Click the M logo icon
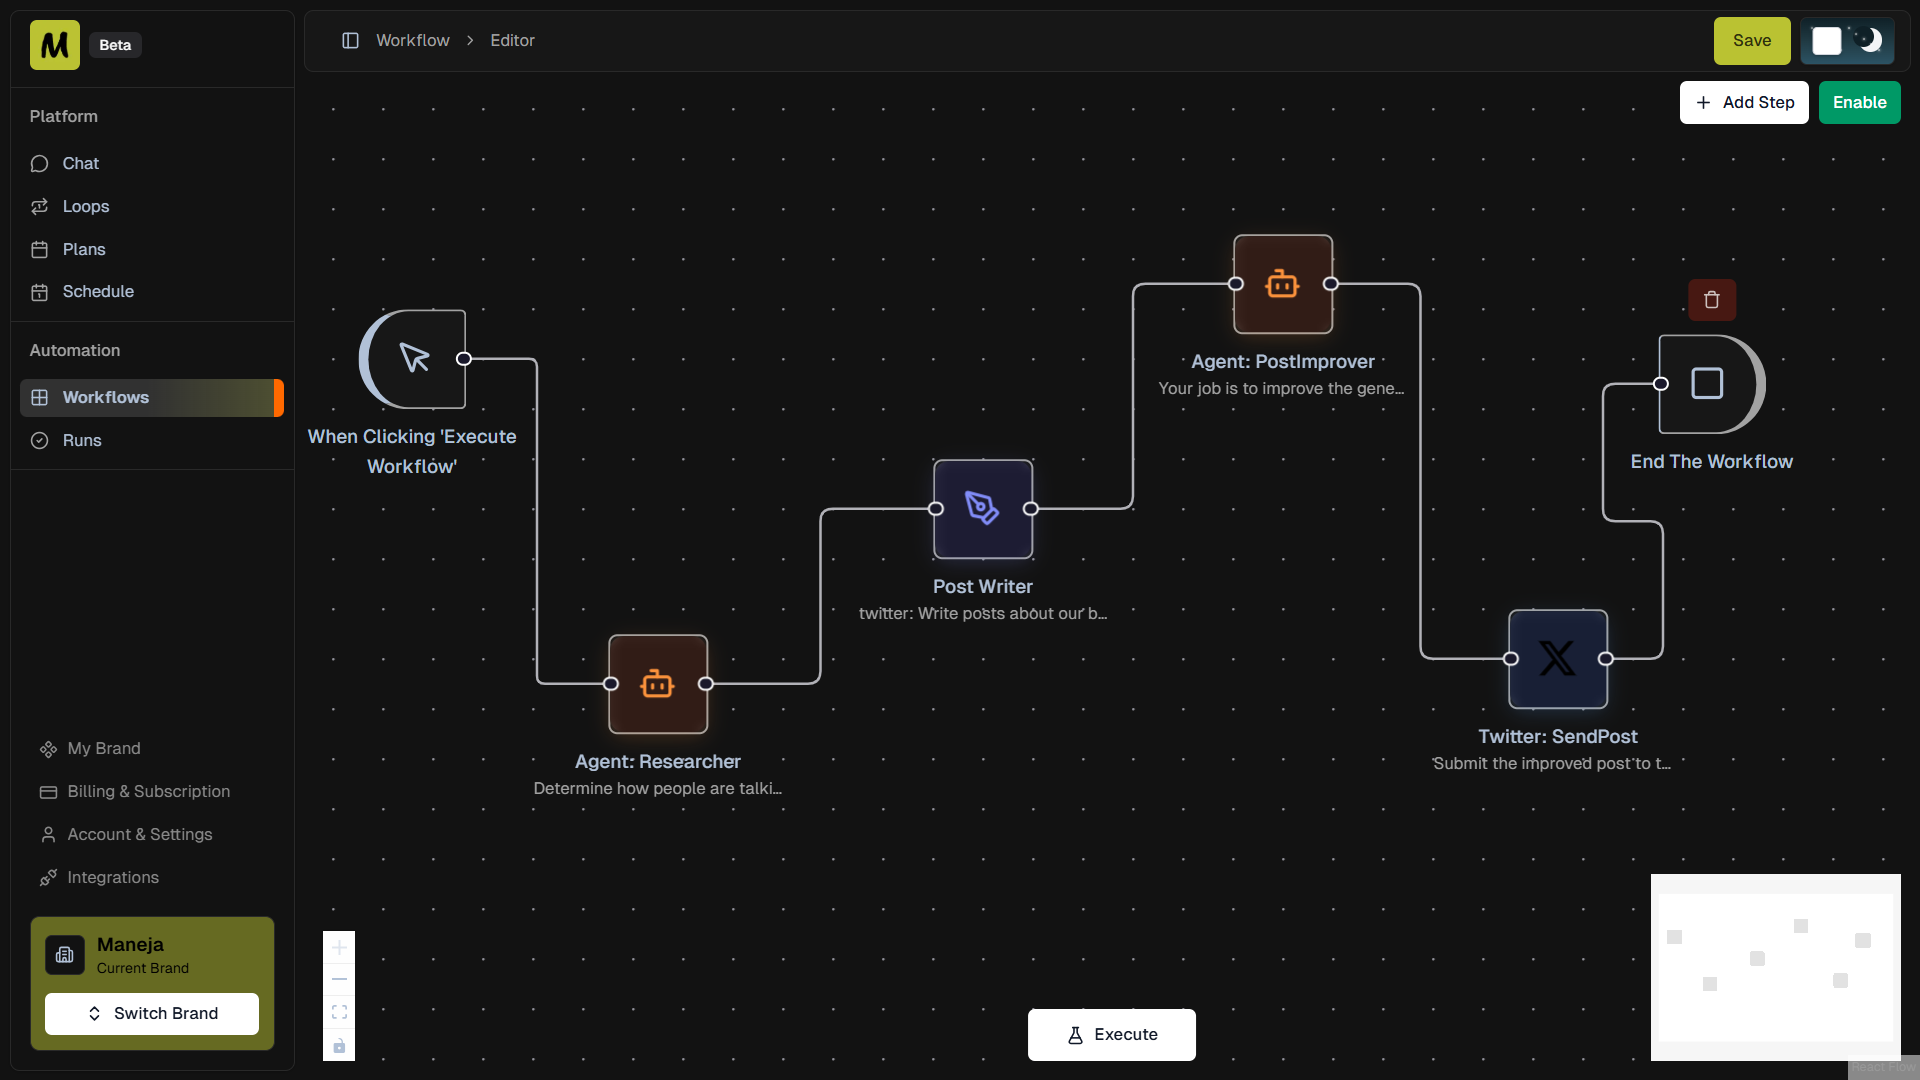1920x1080 pixels. (x=55, y=45)
